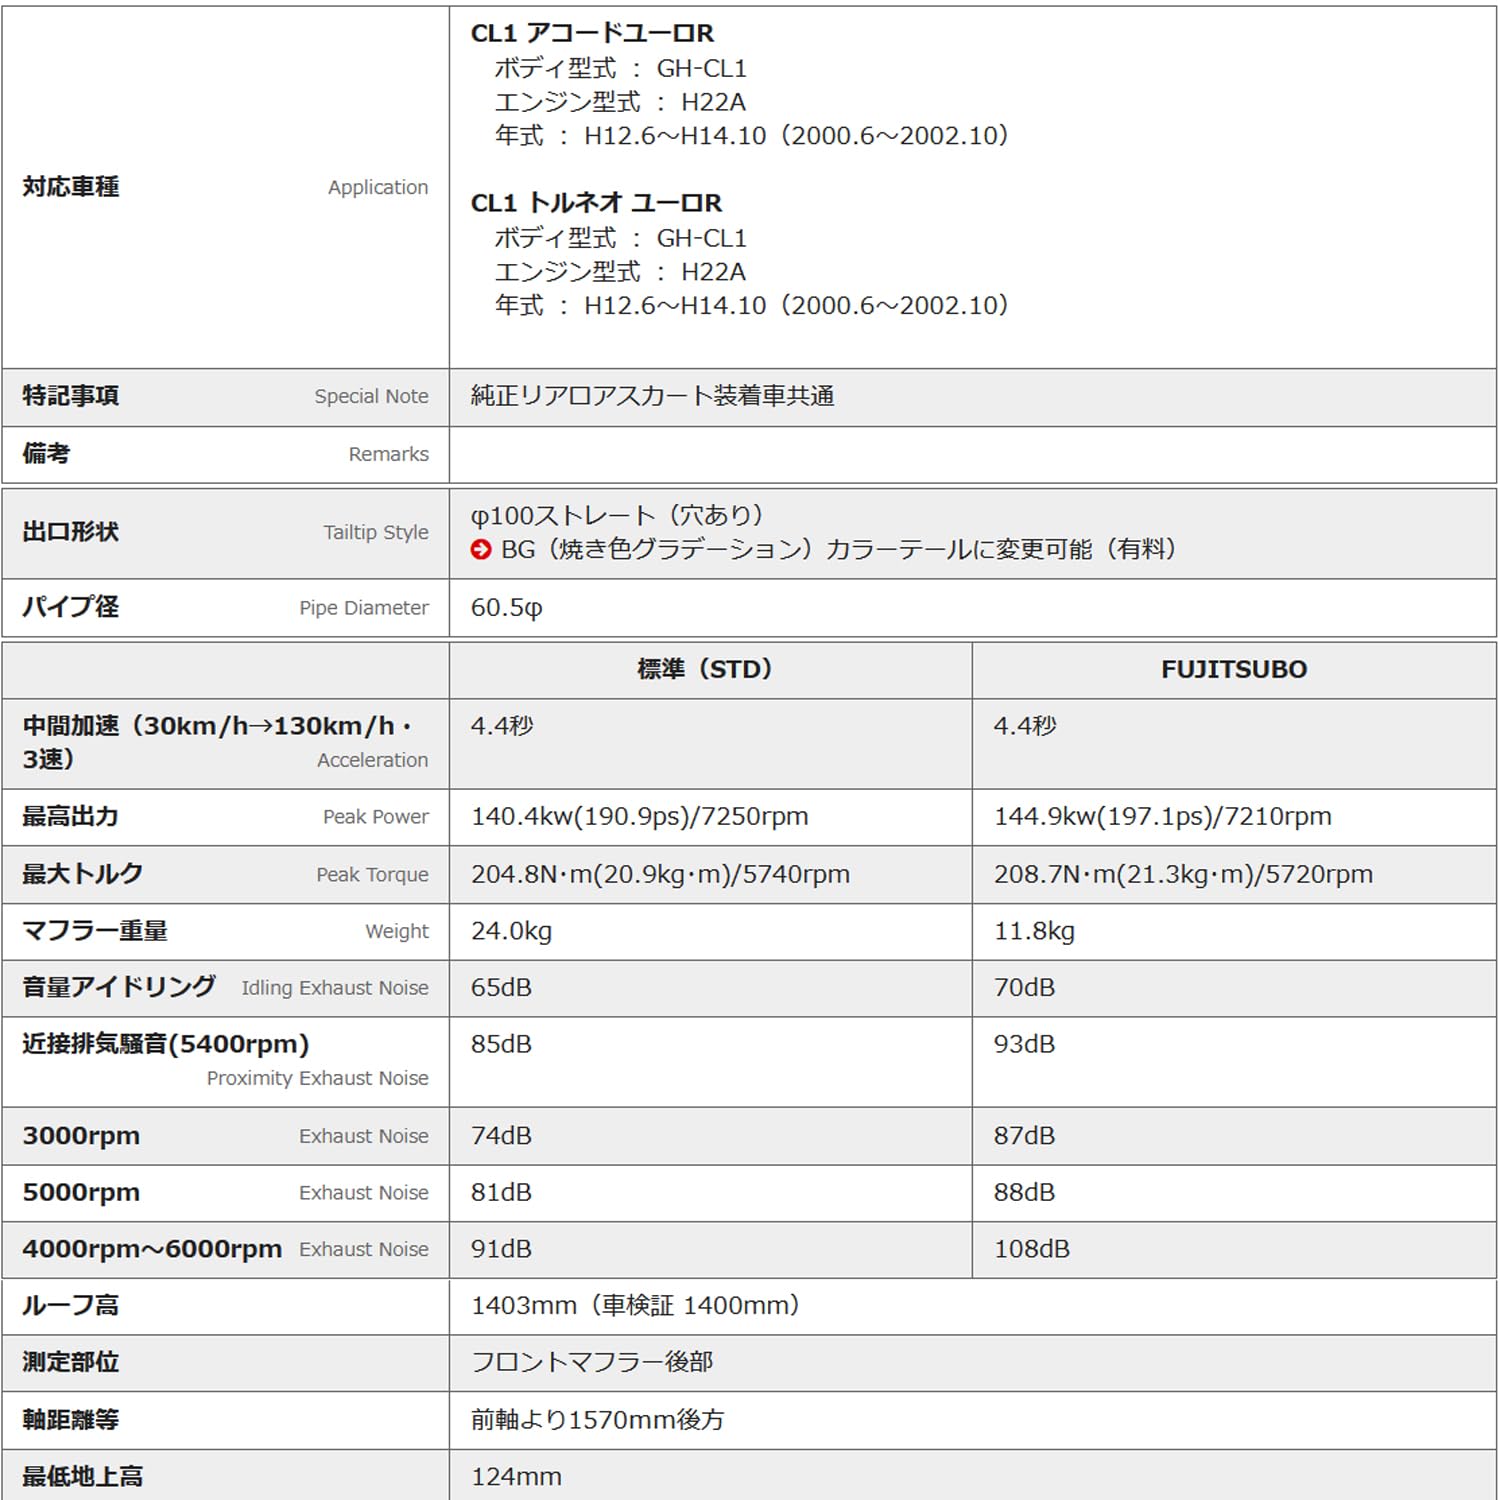
Task: Select the text "φ100ストレート（穴あり）"
Action: [x=617, y=515]
